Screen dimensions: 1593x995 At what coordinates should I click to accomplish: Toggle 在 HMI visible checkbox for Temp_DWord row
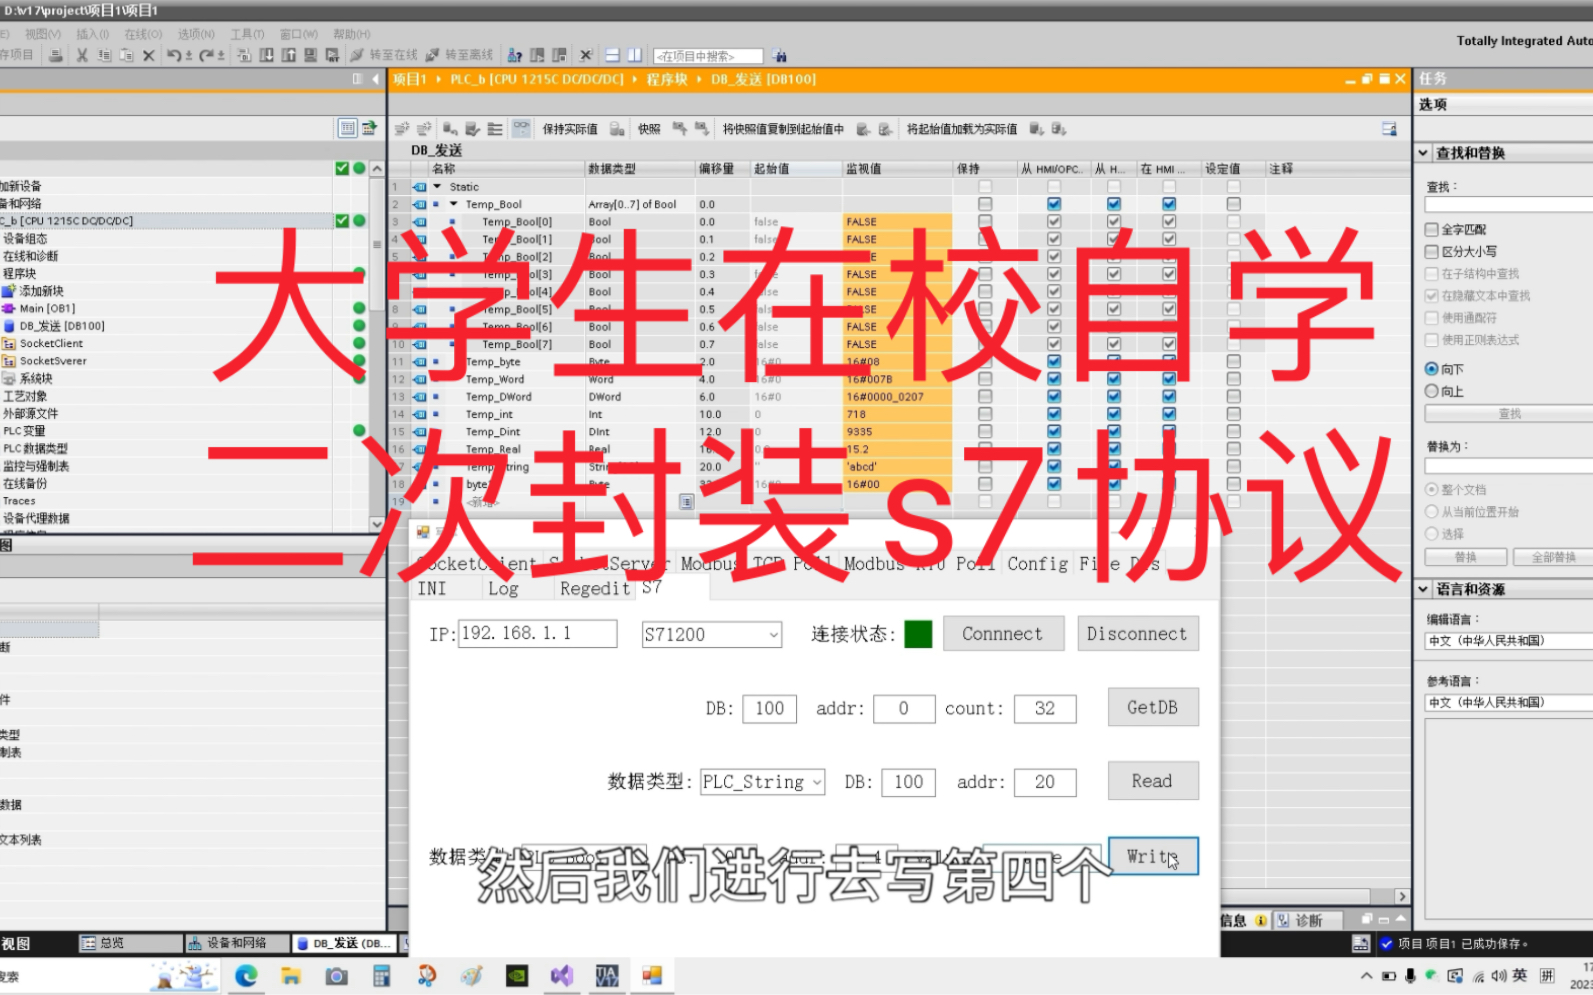coord(1168,397)
